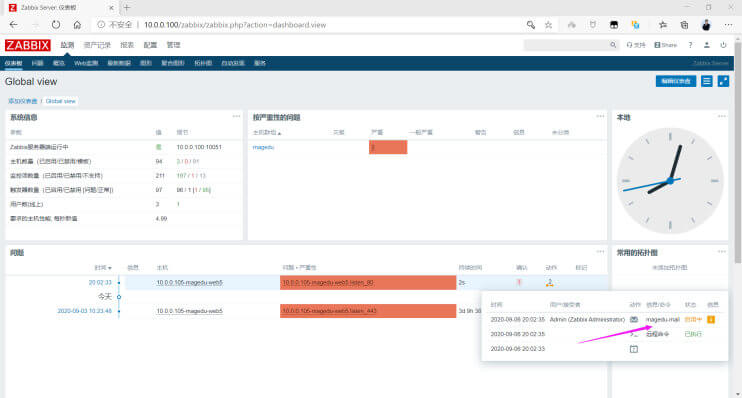Screen dimensions: 742x398
Task: Open the 系统信息 widget options menu
Action: pyautogui.click(x=236, y=116)
